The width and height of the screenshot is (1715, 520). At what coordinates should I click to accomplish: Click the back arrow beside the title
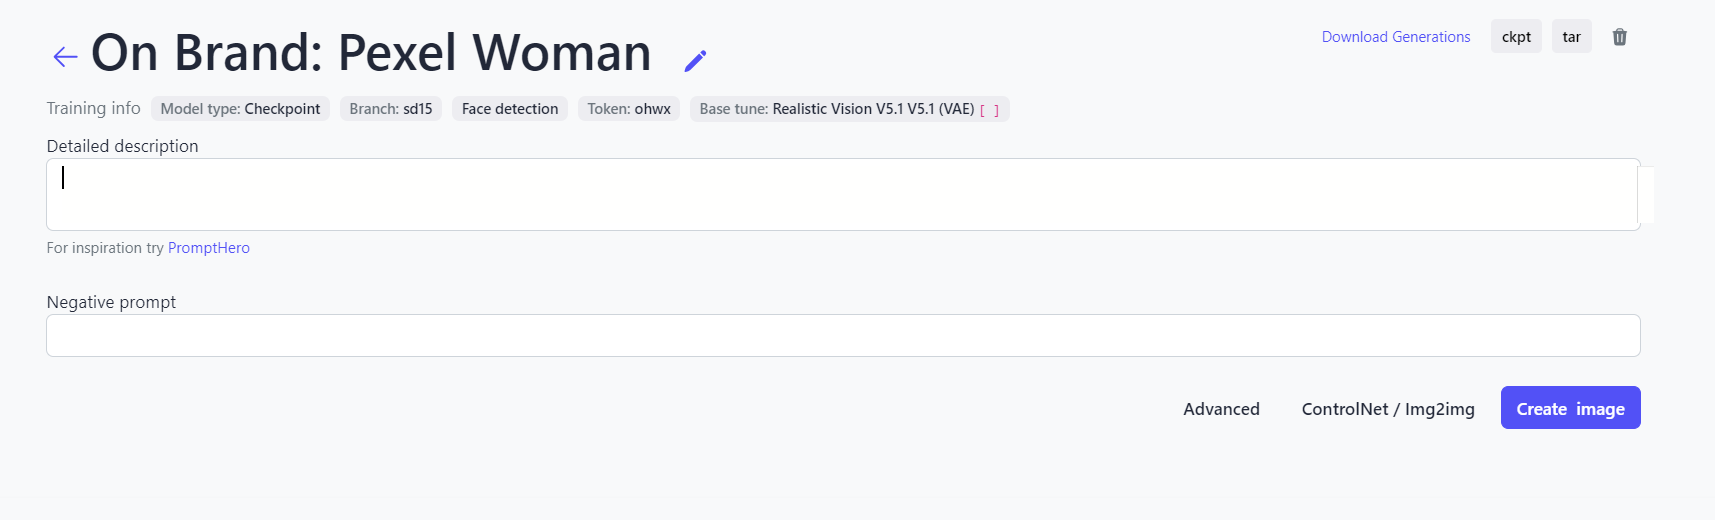click(65, 57)
